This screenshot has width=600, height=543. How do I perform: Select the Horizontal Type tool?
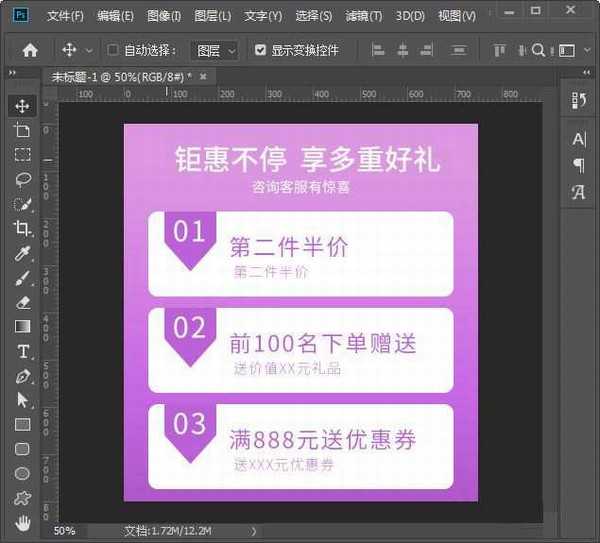point(22,351)
